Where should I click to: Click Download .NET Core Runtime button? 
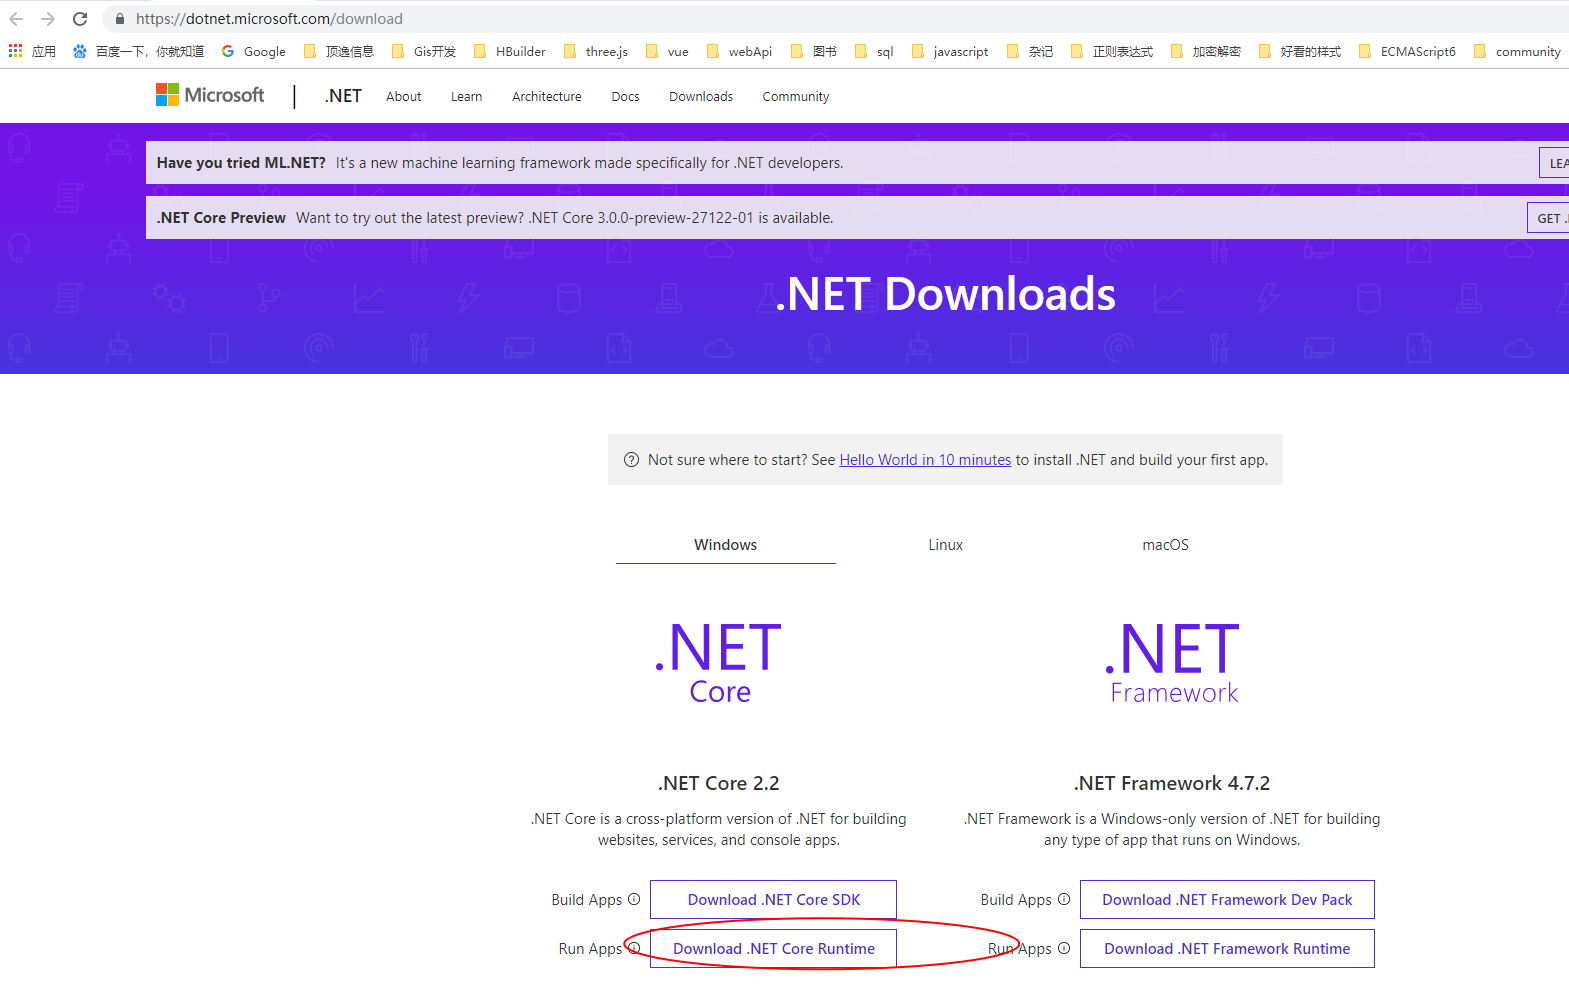pos(773,948)
